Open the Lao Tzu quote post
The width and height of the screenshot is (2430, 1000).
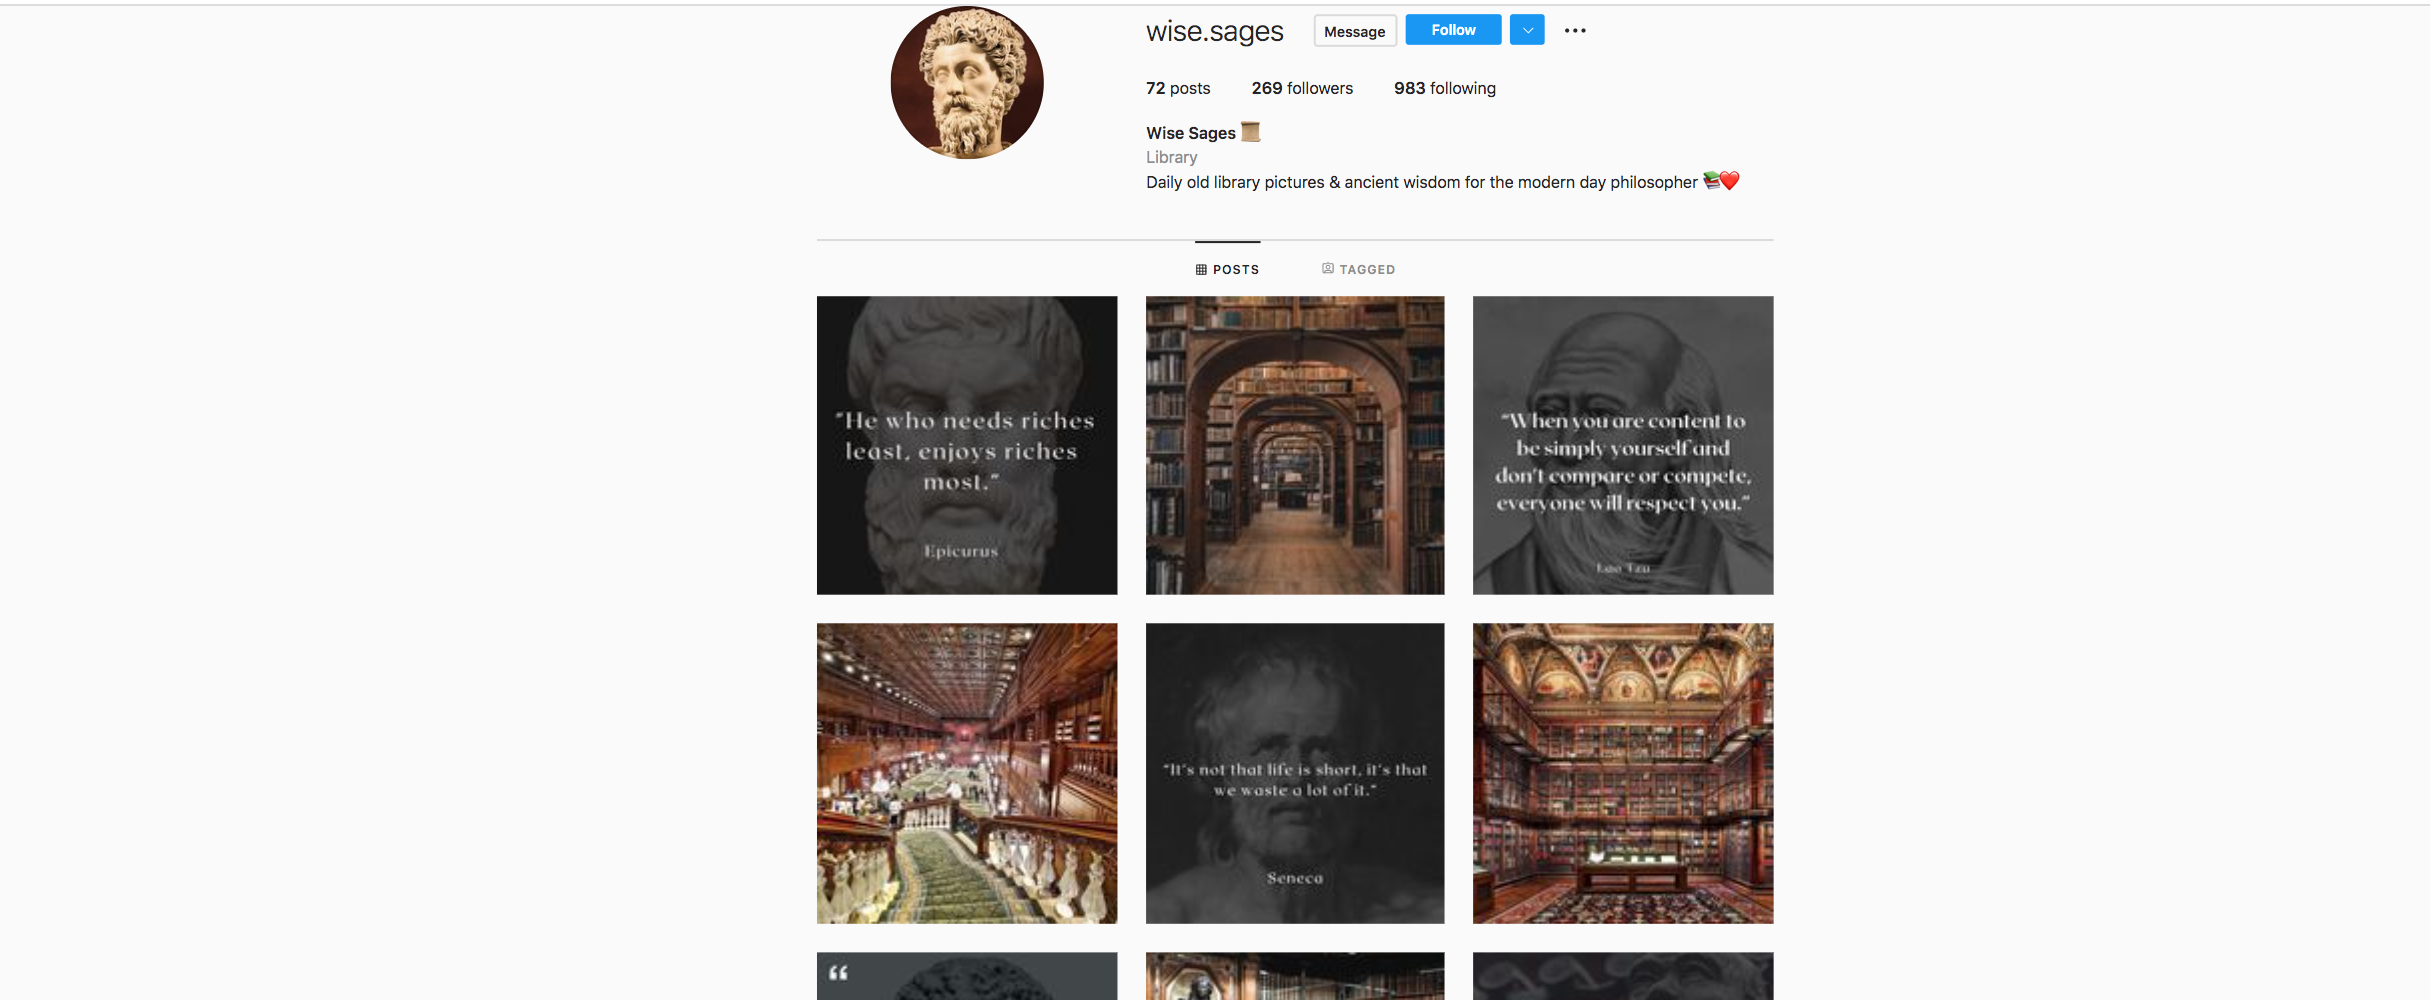pos(1622,446)
